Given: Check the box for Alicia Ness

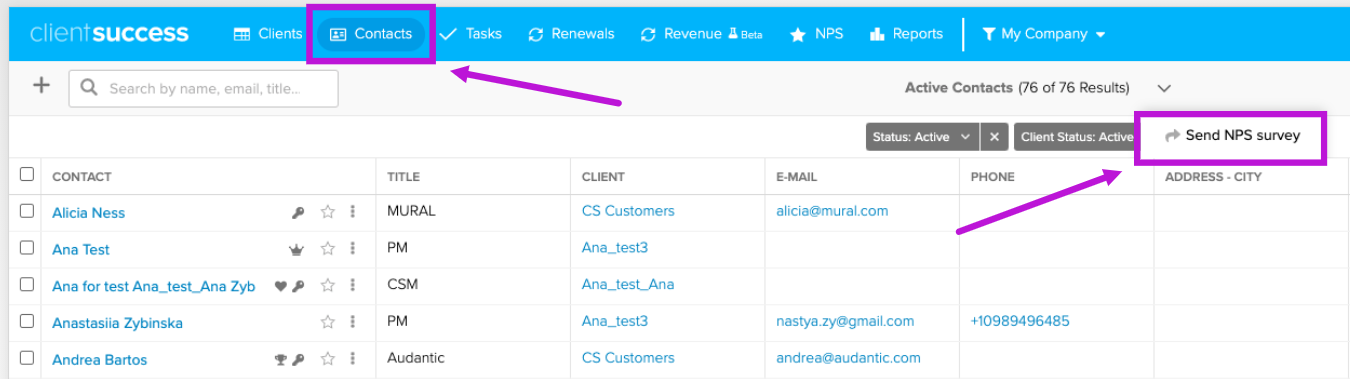Looking at the screenshot, I should coord(27,211).
